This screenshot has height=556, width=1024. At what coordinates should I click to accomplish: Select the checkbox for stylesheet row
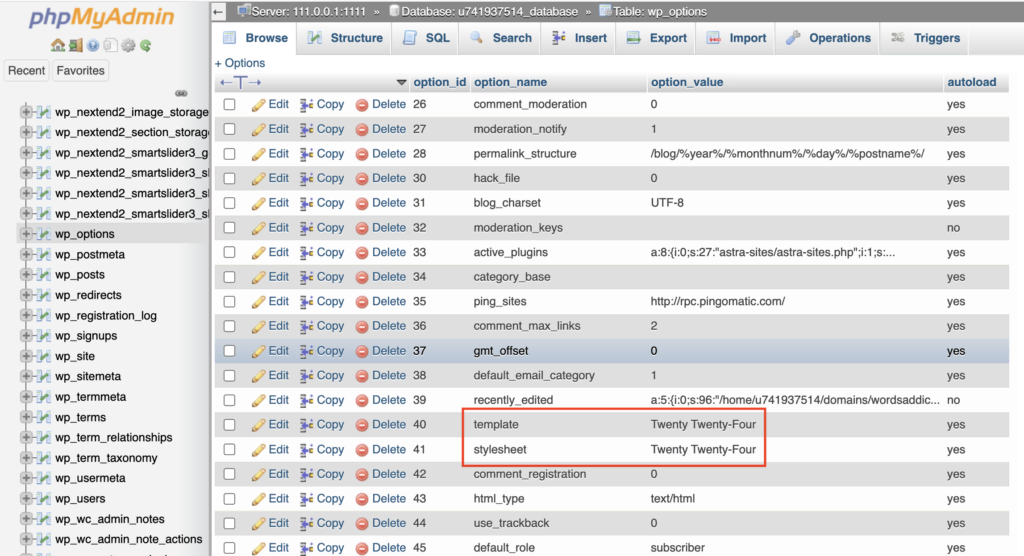pos(230,450)
